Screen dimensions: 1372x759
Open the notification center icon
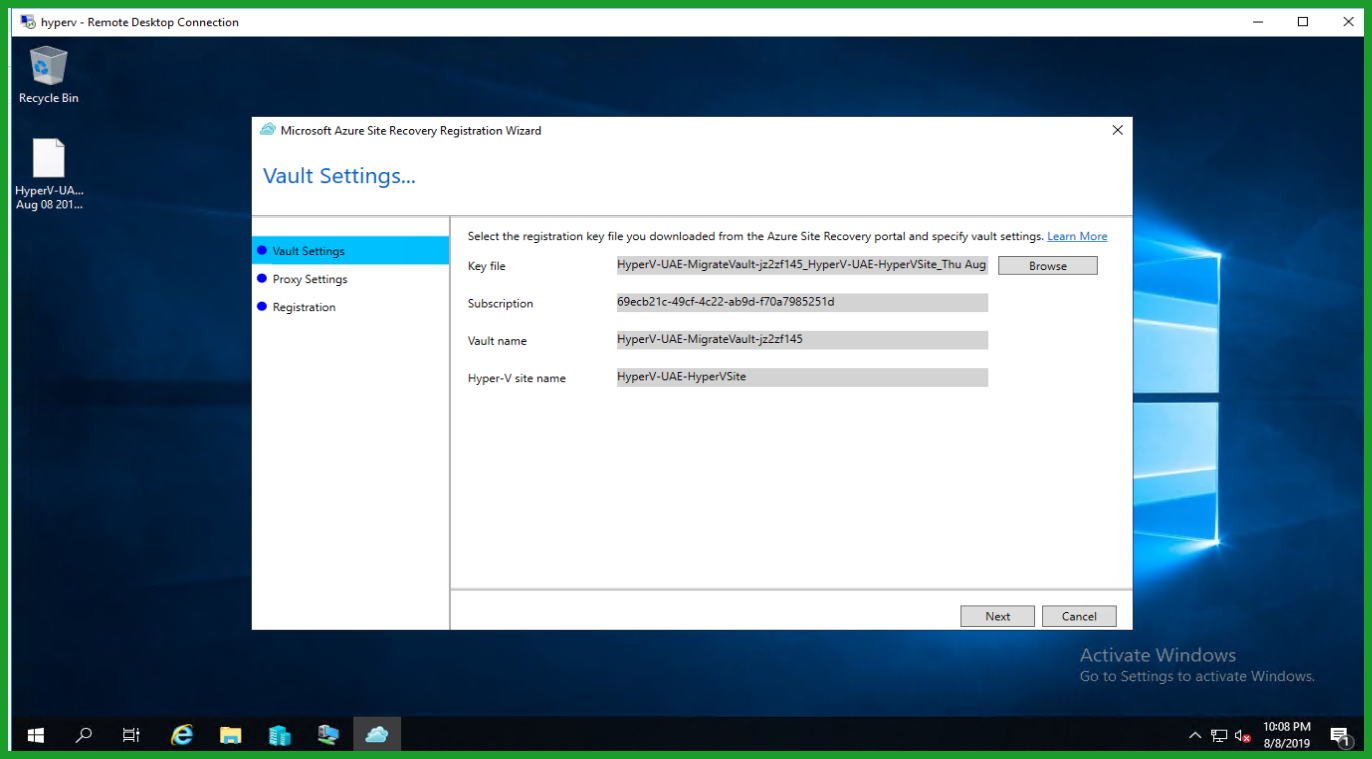tap(1340, 736)
